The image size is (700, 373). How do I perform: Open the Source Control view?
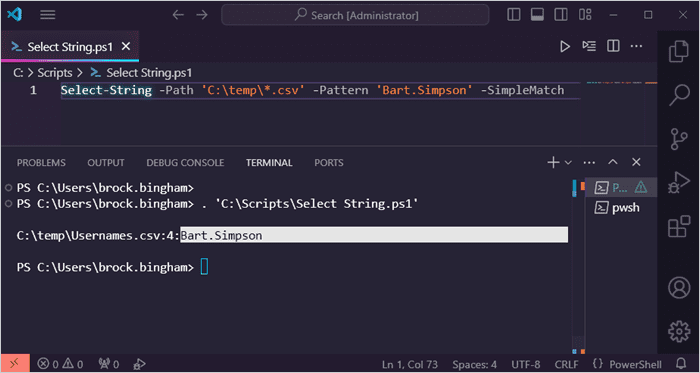click(679, 139)
